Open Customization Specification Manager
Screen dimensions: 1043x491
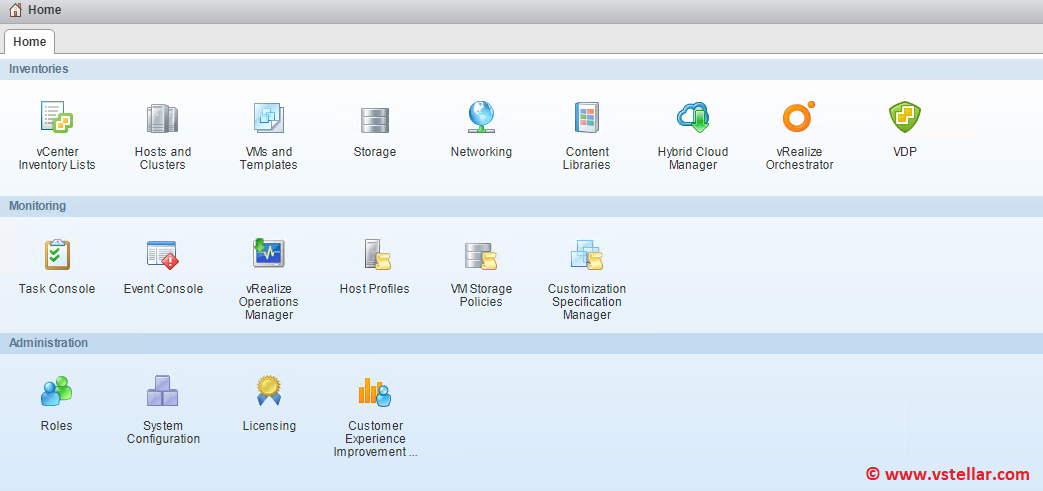click(x=587, y=255)
